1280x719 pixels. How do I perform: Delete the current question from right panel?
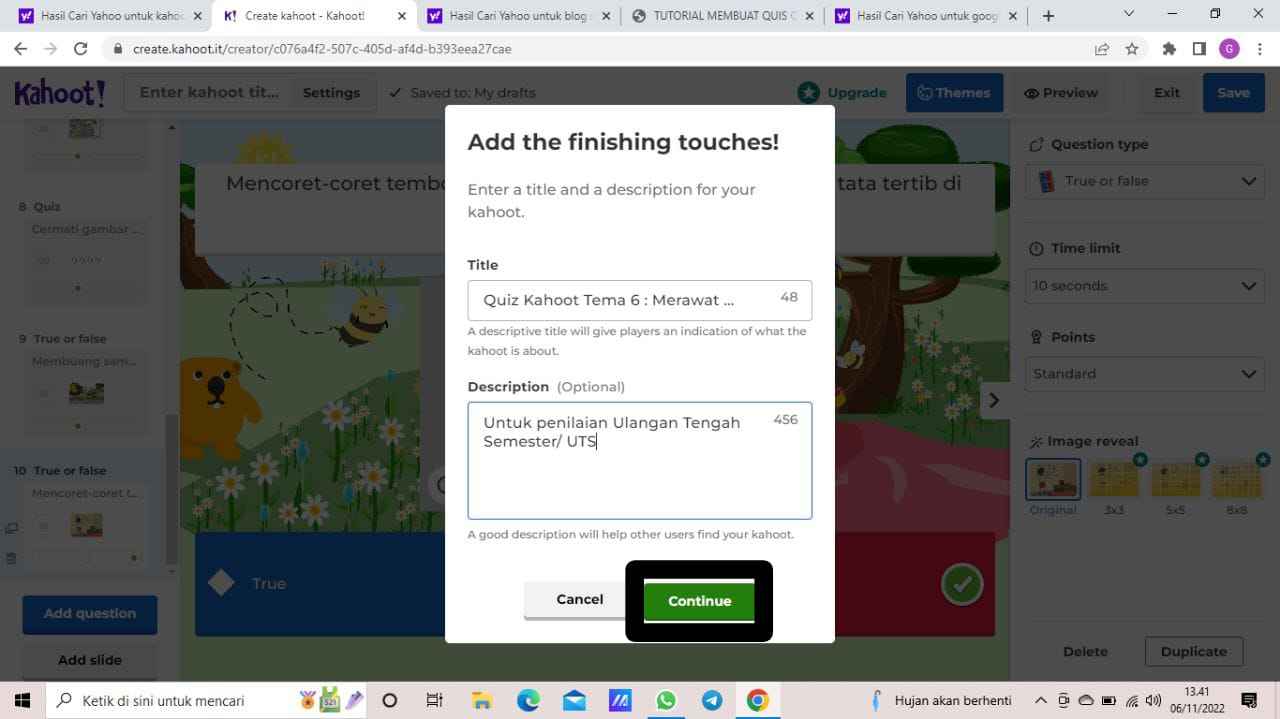(x=1085, y=652)
